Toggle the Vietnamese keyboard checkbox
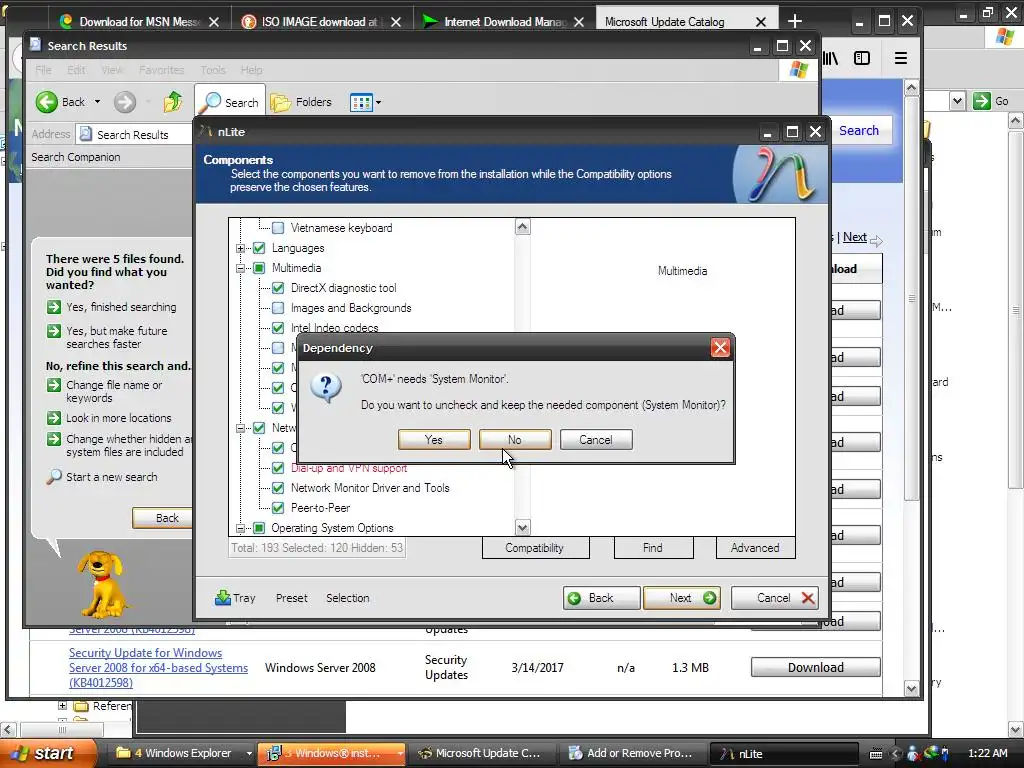This screenshot has height=768, width=1024. point(278,228)
